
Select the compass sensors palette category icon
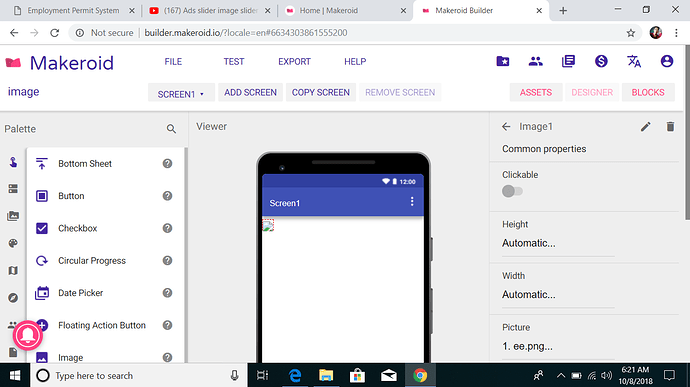click(x=13, y=298)
